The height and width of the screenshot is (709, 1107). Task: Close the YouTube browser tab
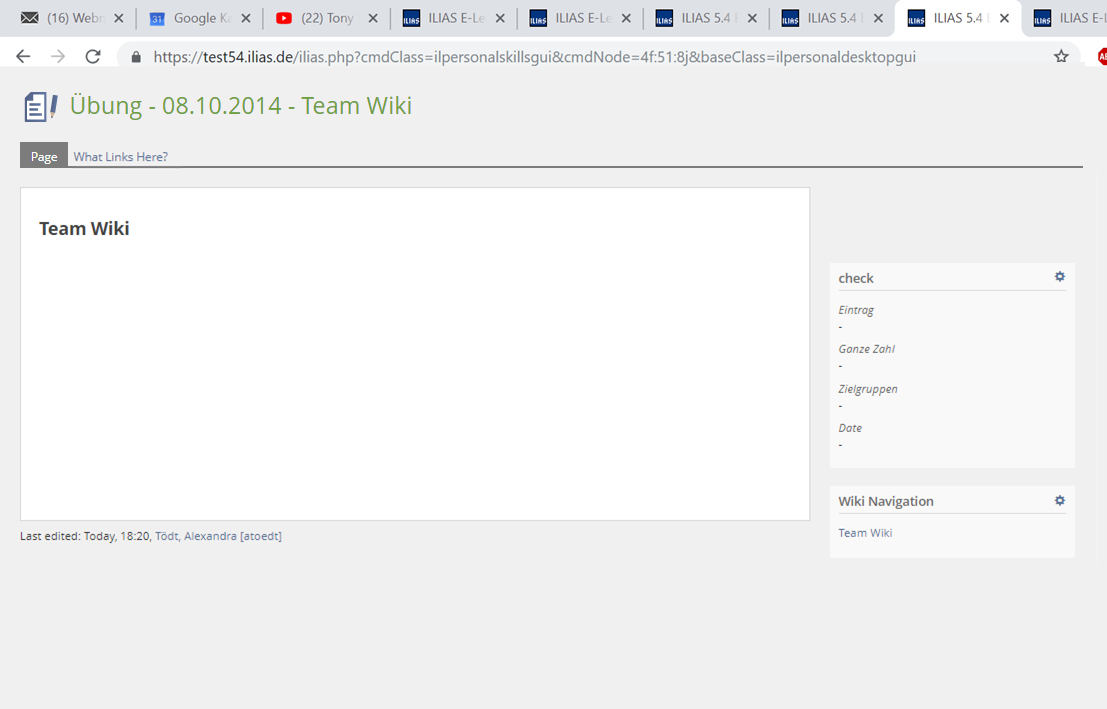(373, 18)
